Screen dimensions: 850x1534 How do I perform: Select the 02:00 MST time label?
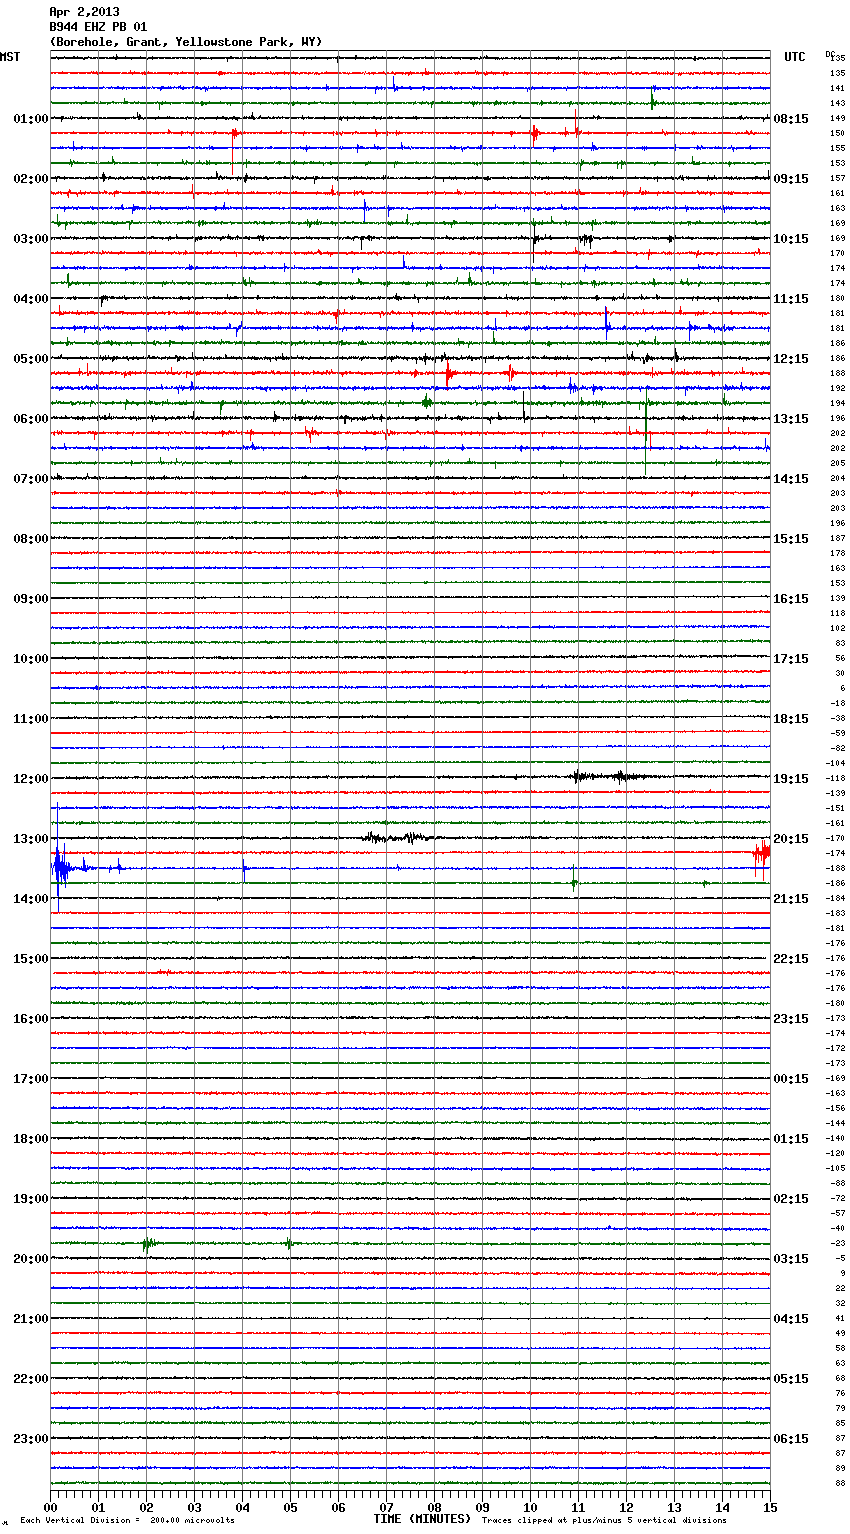31,179
